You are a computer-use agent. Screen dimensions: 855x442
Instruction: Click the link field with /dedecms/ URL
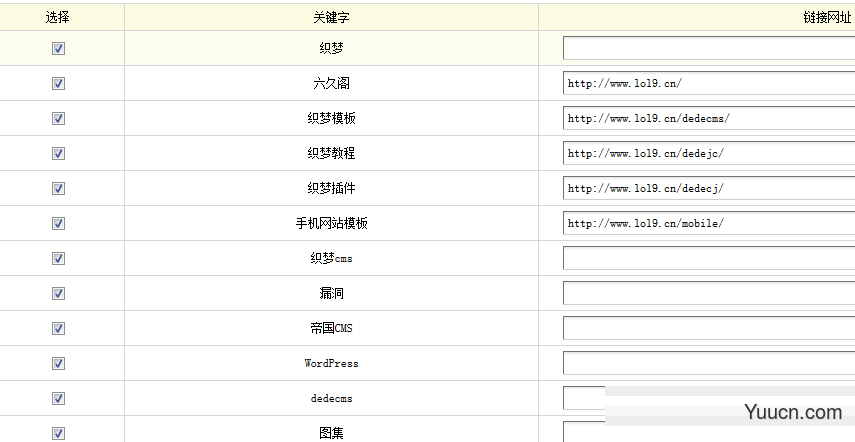[709, 118]
